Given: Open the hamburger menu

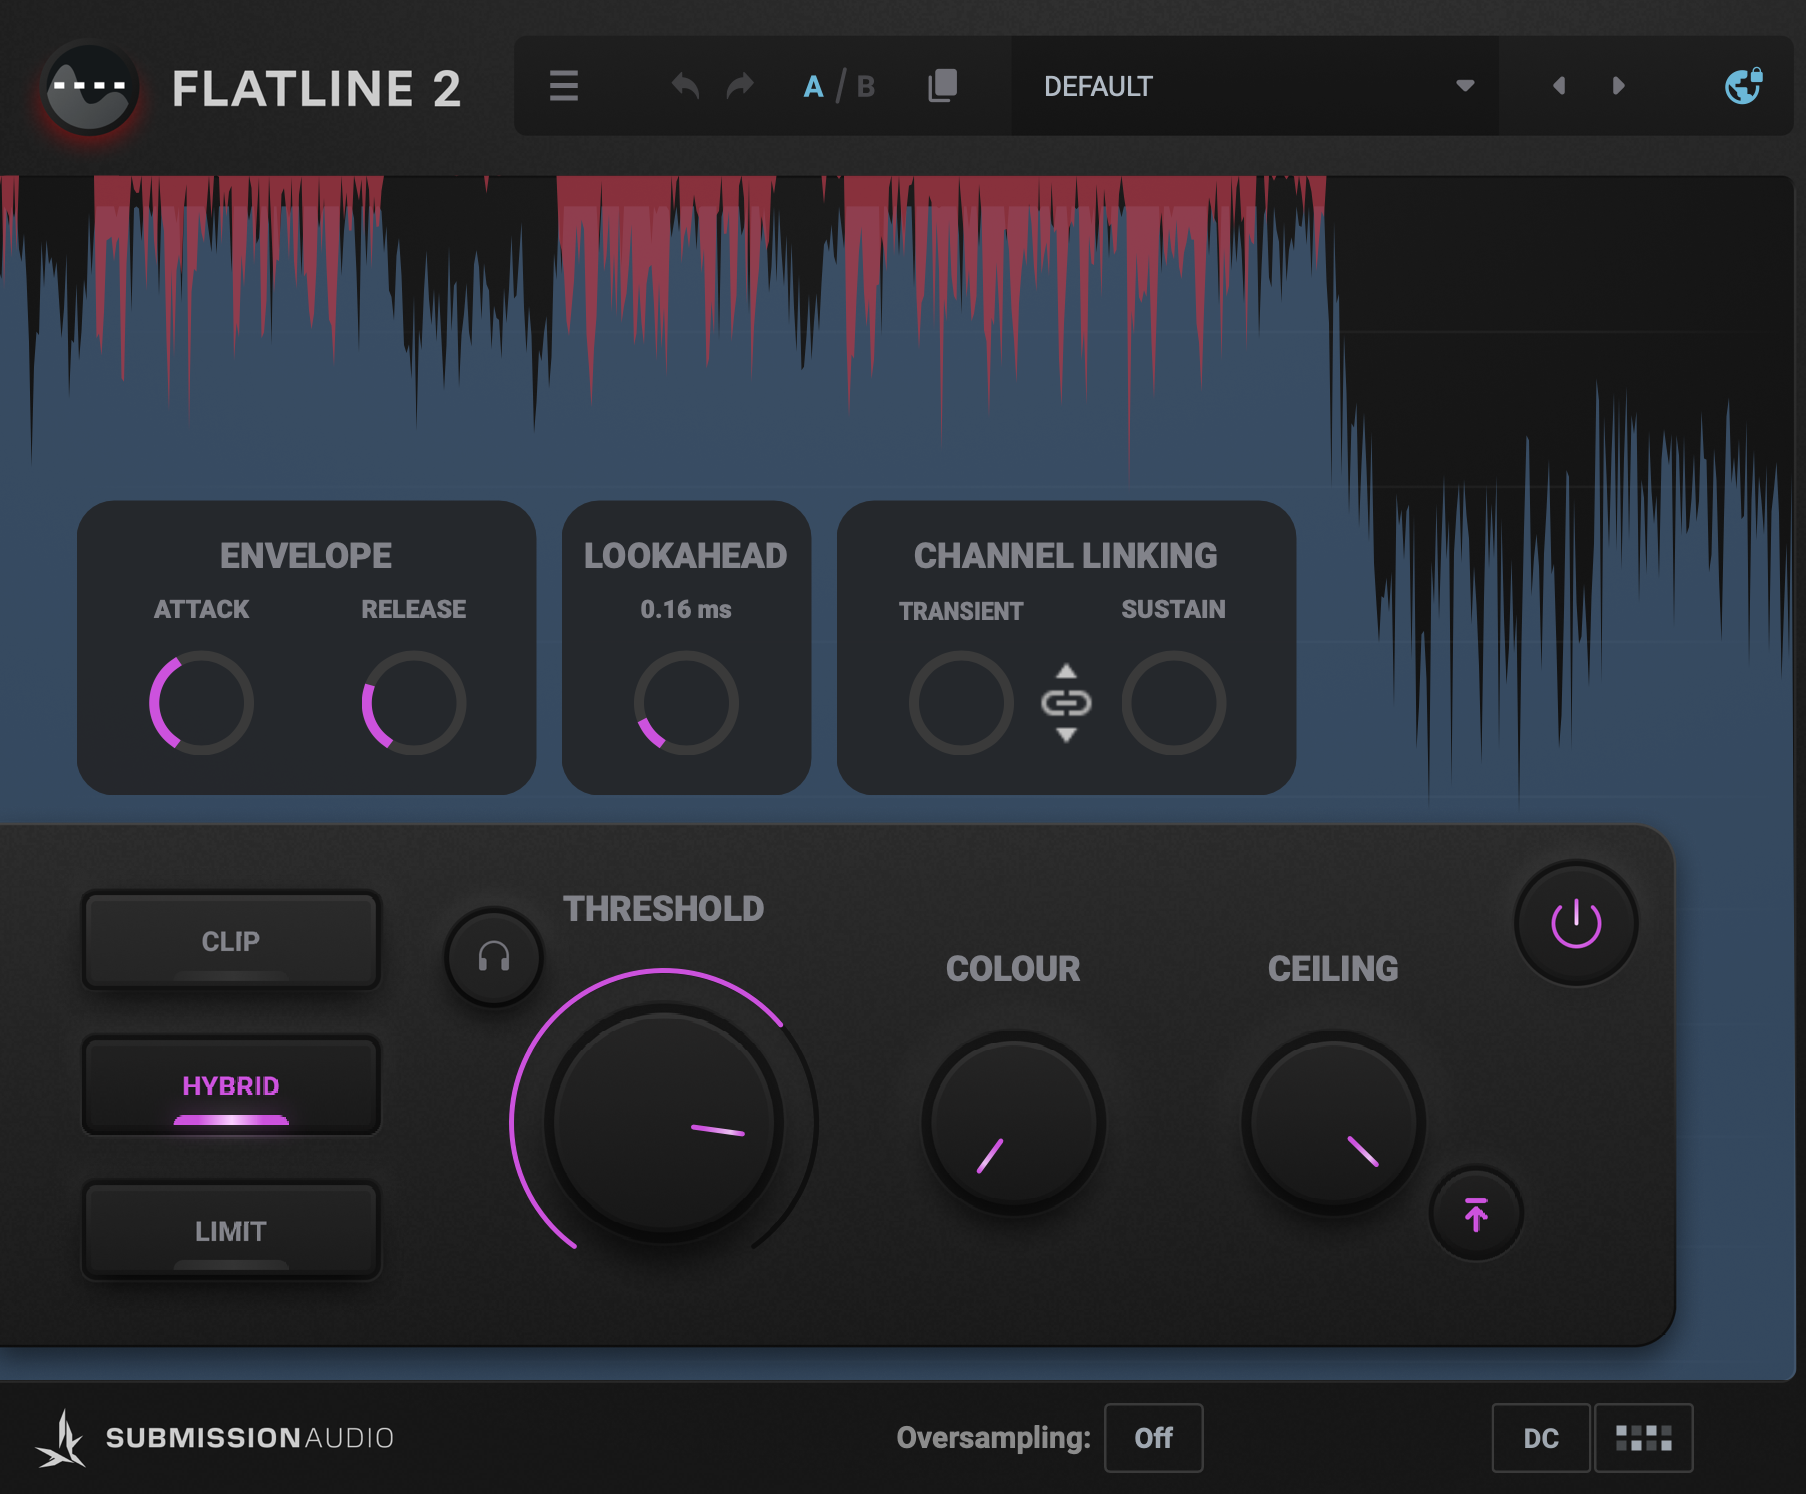Looking at the screenshot, I should tap(563, 86).
